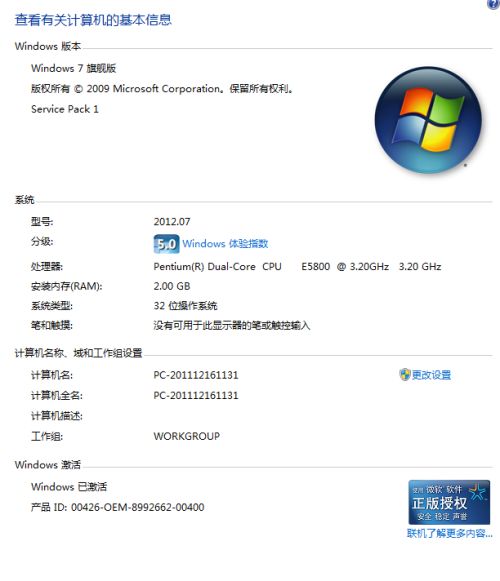Click the computer name PC-201112161131

[x=196, y=375]
